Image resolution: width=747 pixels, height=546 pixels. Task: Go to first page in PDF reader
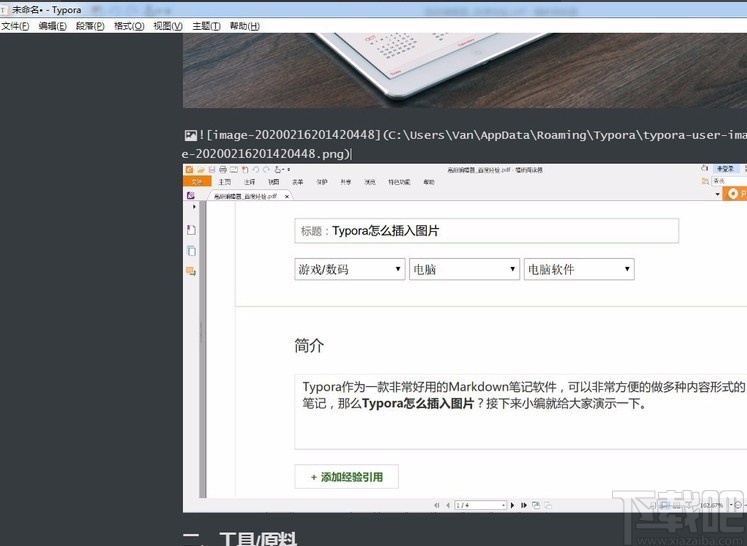(437, 505)
